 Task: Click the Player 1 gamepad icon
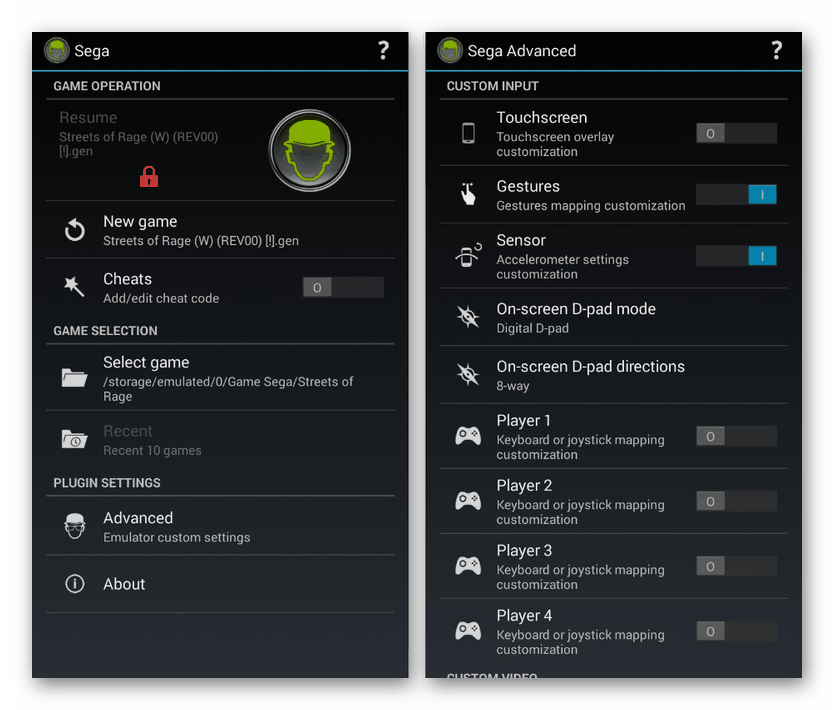click(x=468, y=436)
